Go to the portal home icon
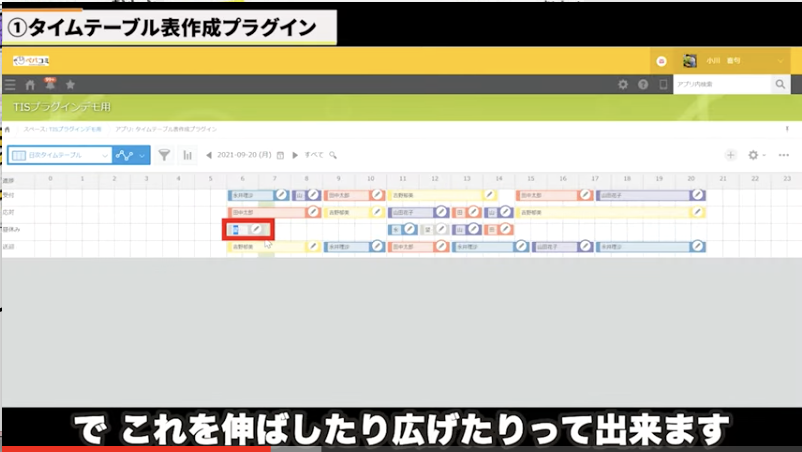 [30, 85]
